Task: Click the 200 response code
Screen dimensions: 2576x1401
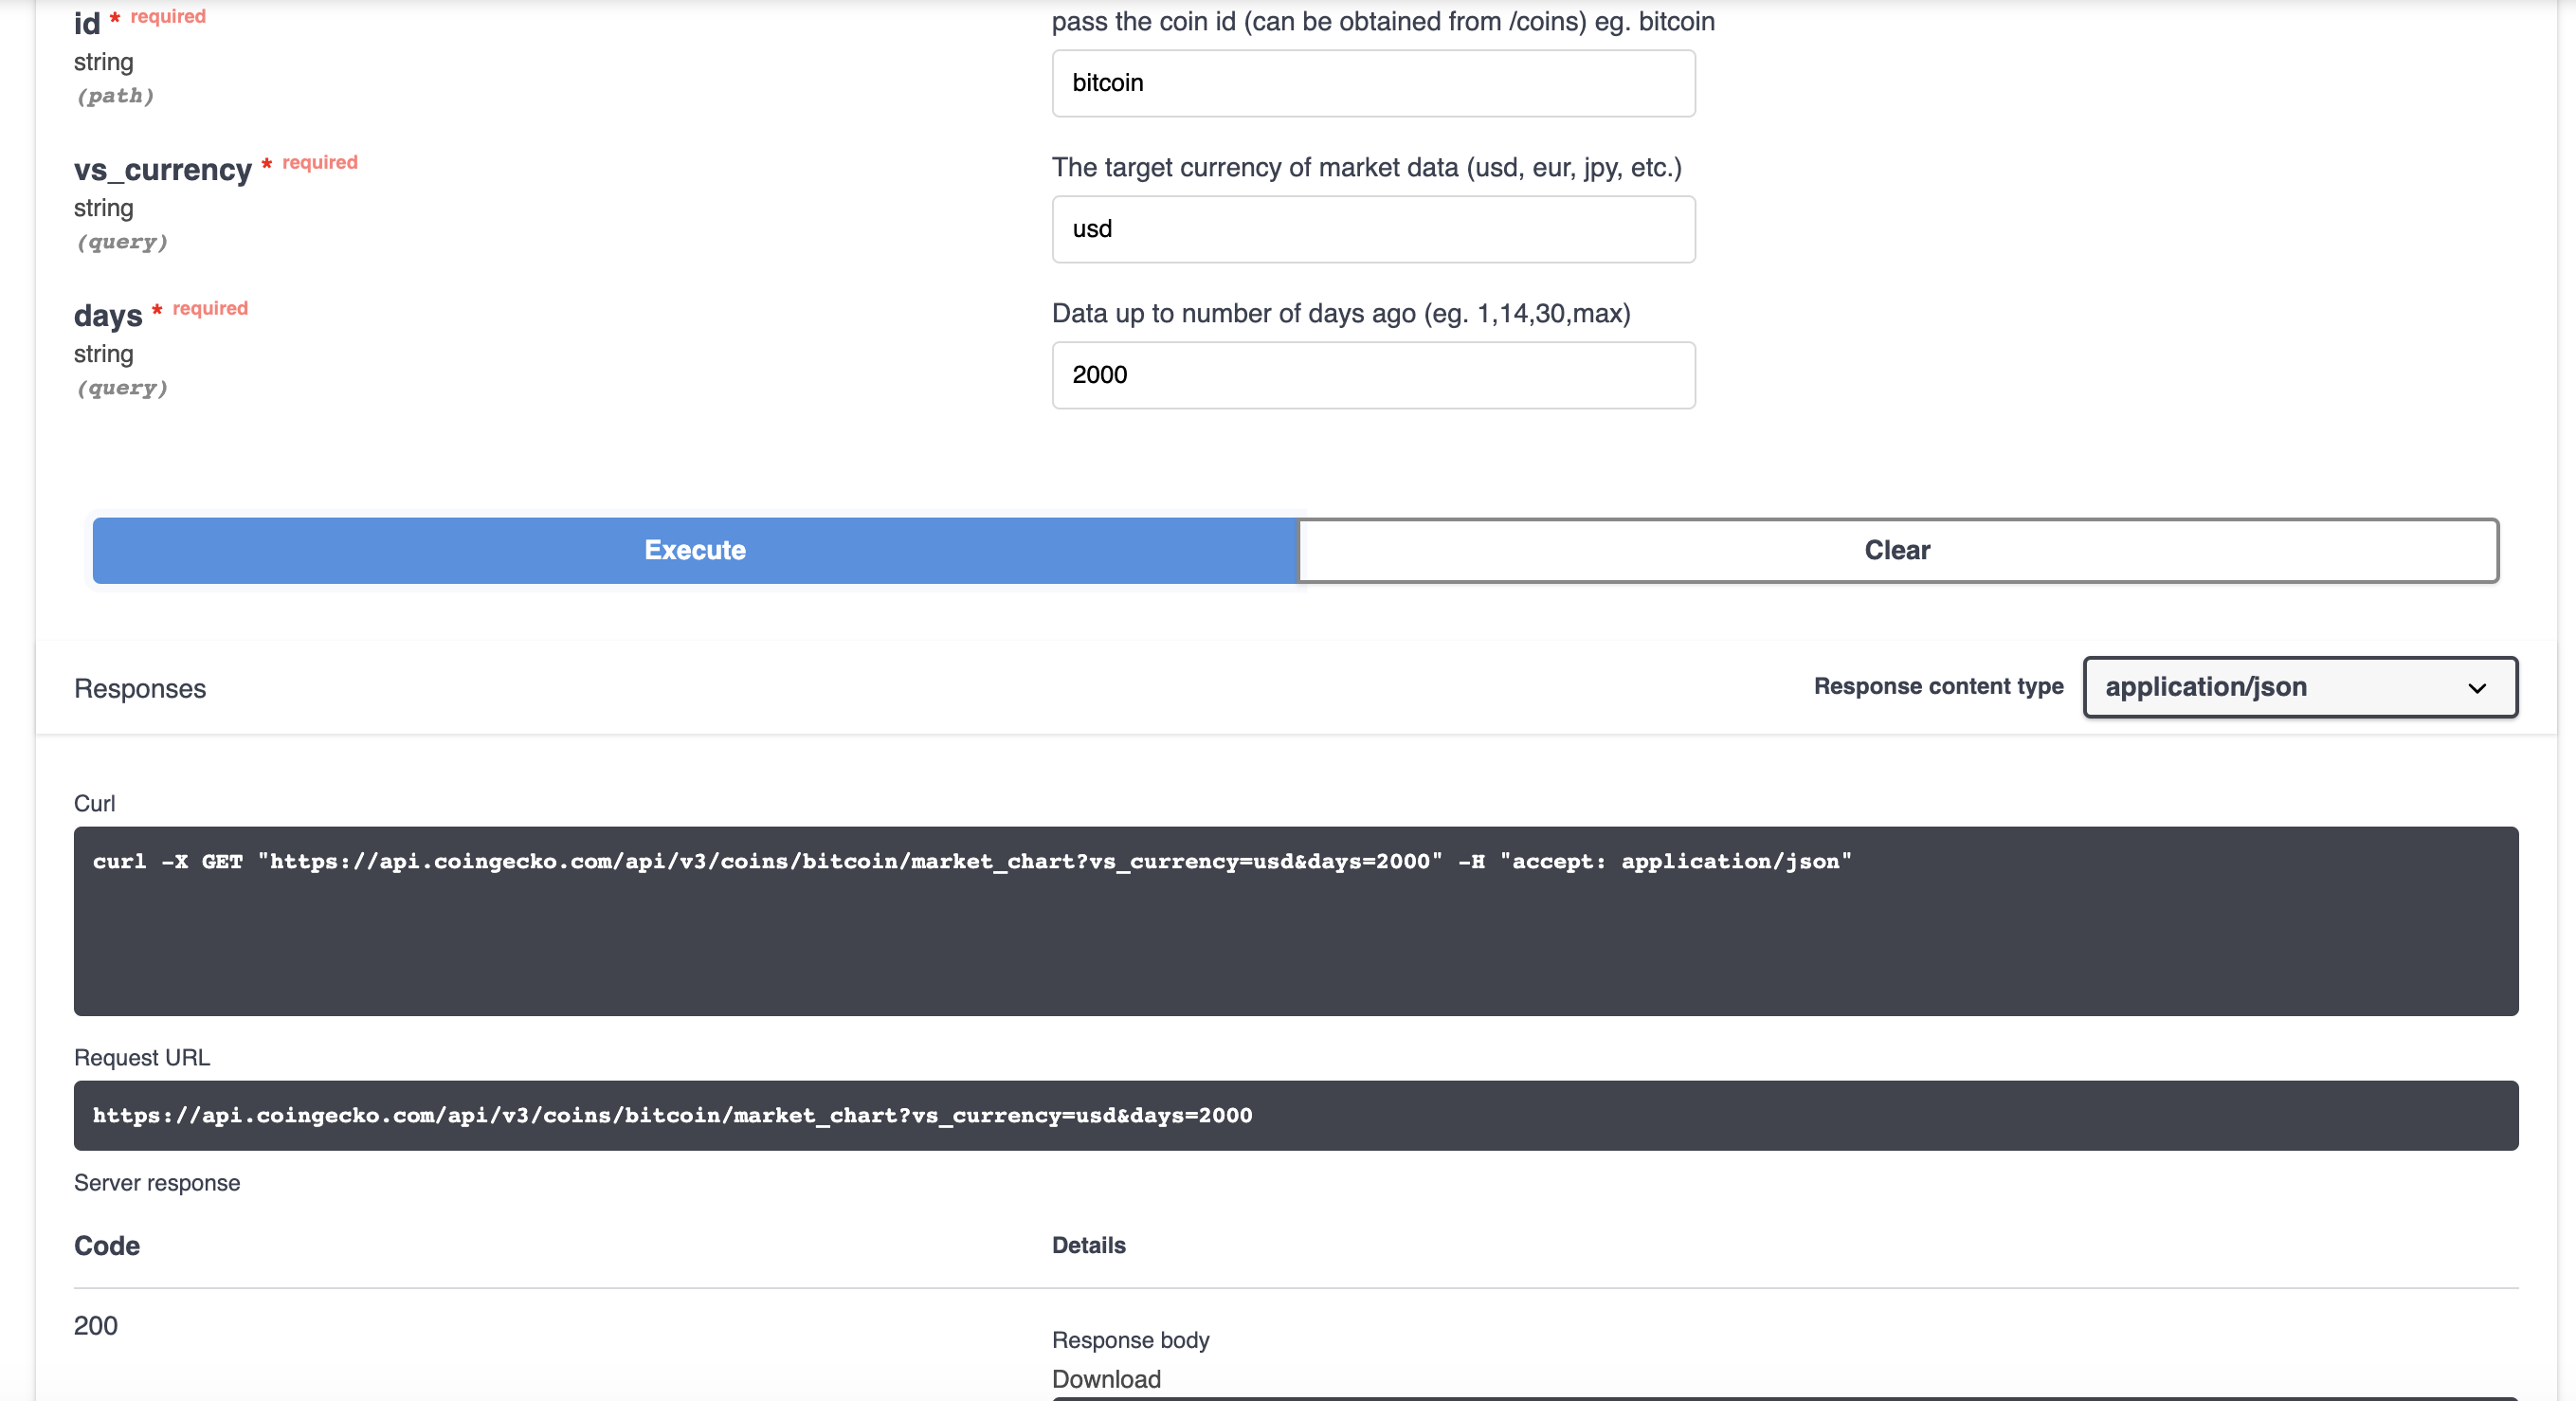Action: pos(96,1325)
